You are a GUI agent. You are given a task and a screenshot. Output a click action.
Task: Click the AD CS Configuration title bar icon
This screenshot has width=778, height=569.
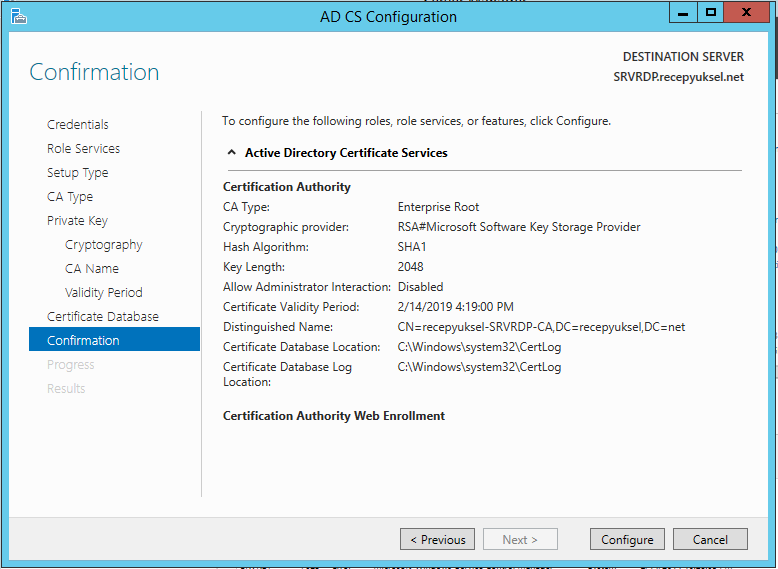(18, 16)
